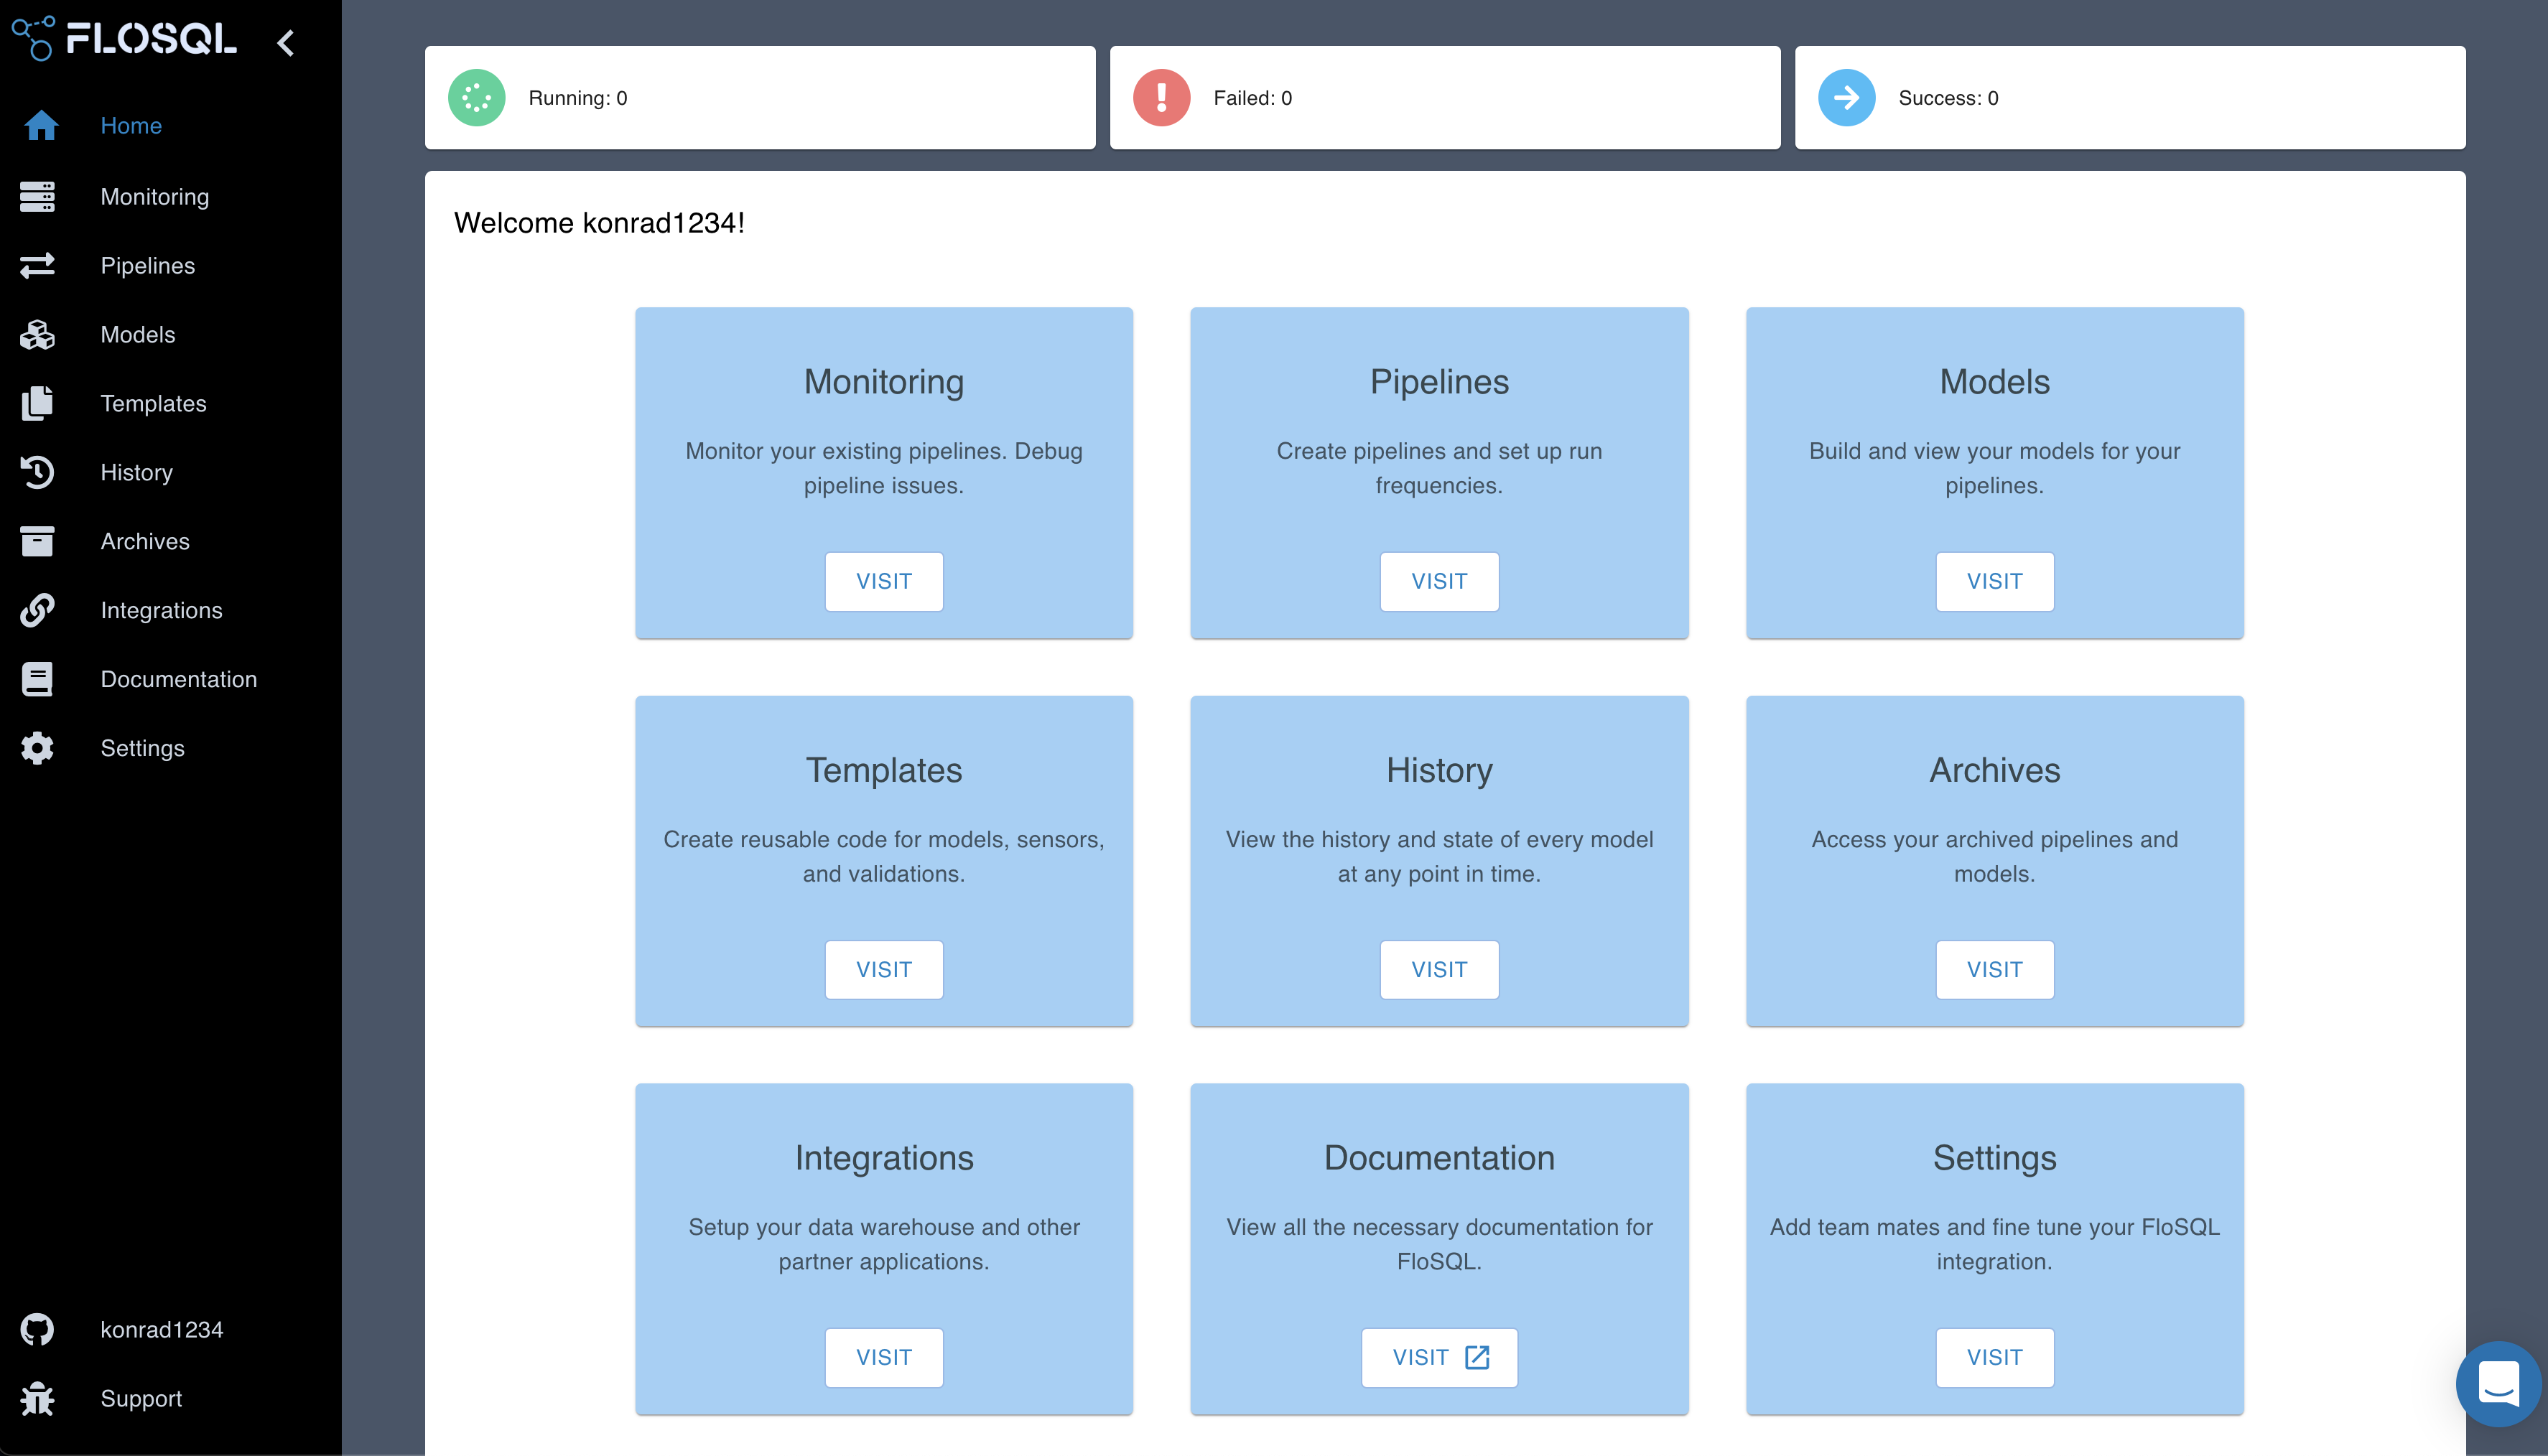Click the Models cubes icon in sidebar
Viewport: 2548px width, 1456px height.
[38, 334]
